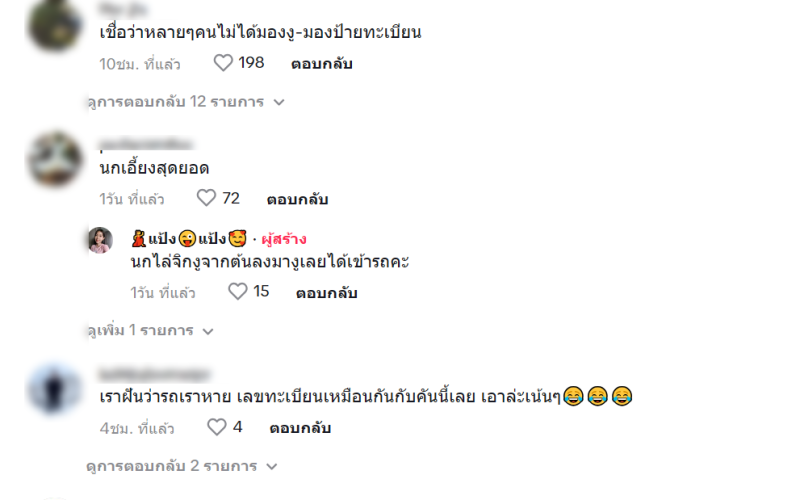800x500 pixels.
Task: Show 1 more reply under creator's comment
Action: pos(150,331)
